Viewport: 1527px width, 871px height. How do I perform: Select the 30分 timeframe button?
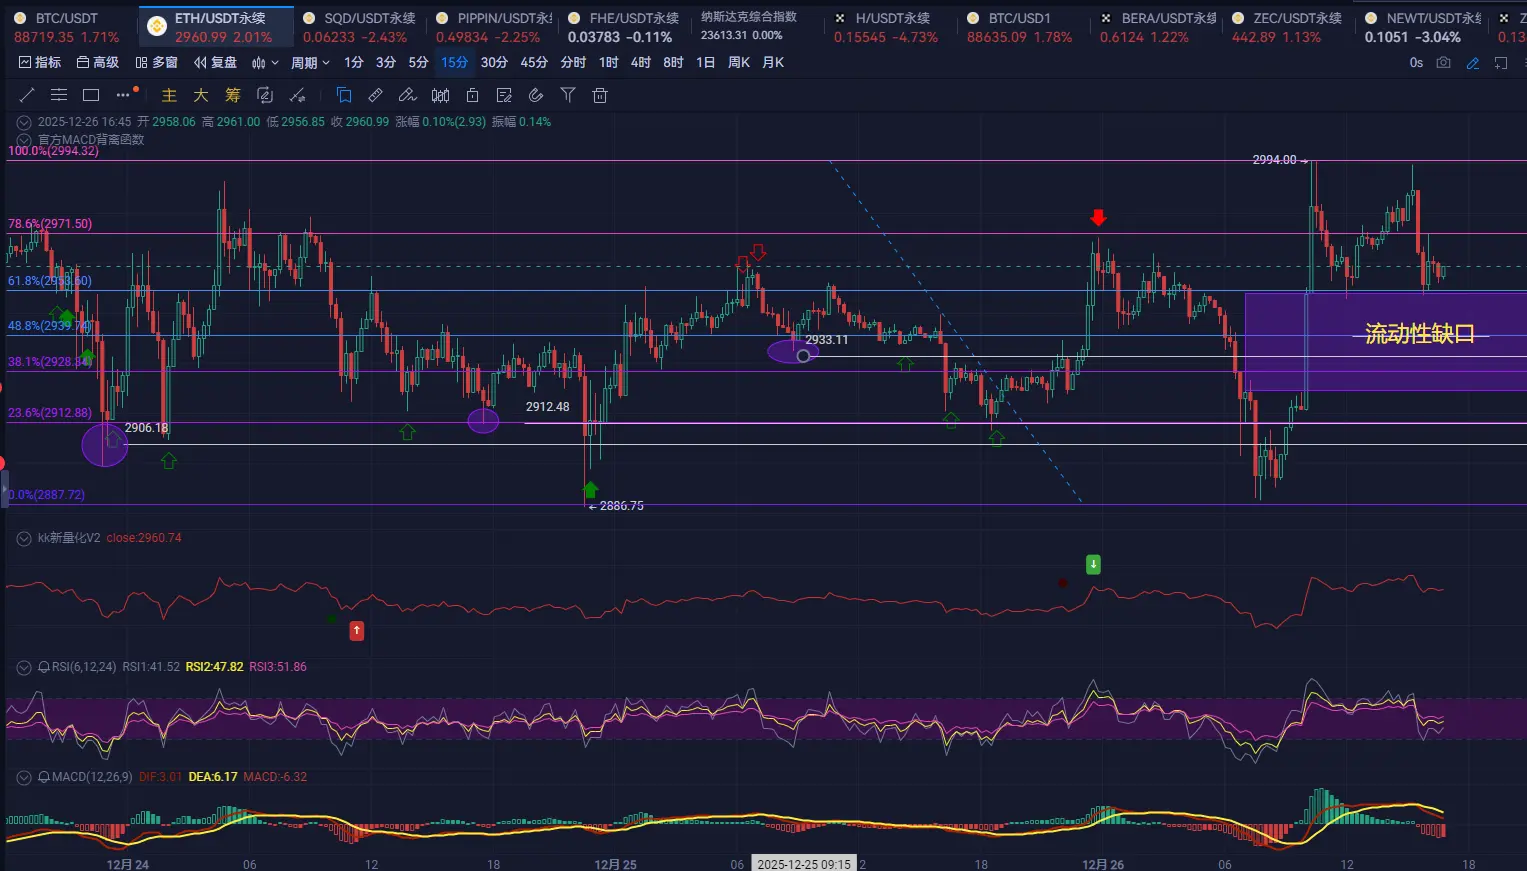494,62
